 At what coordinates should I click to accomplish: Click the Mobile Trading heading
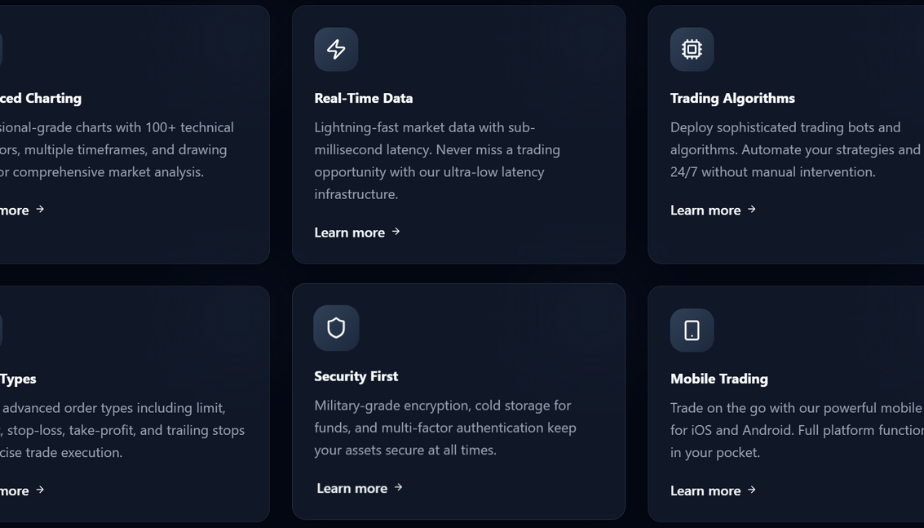[x=719, y=379]
